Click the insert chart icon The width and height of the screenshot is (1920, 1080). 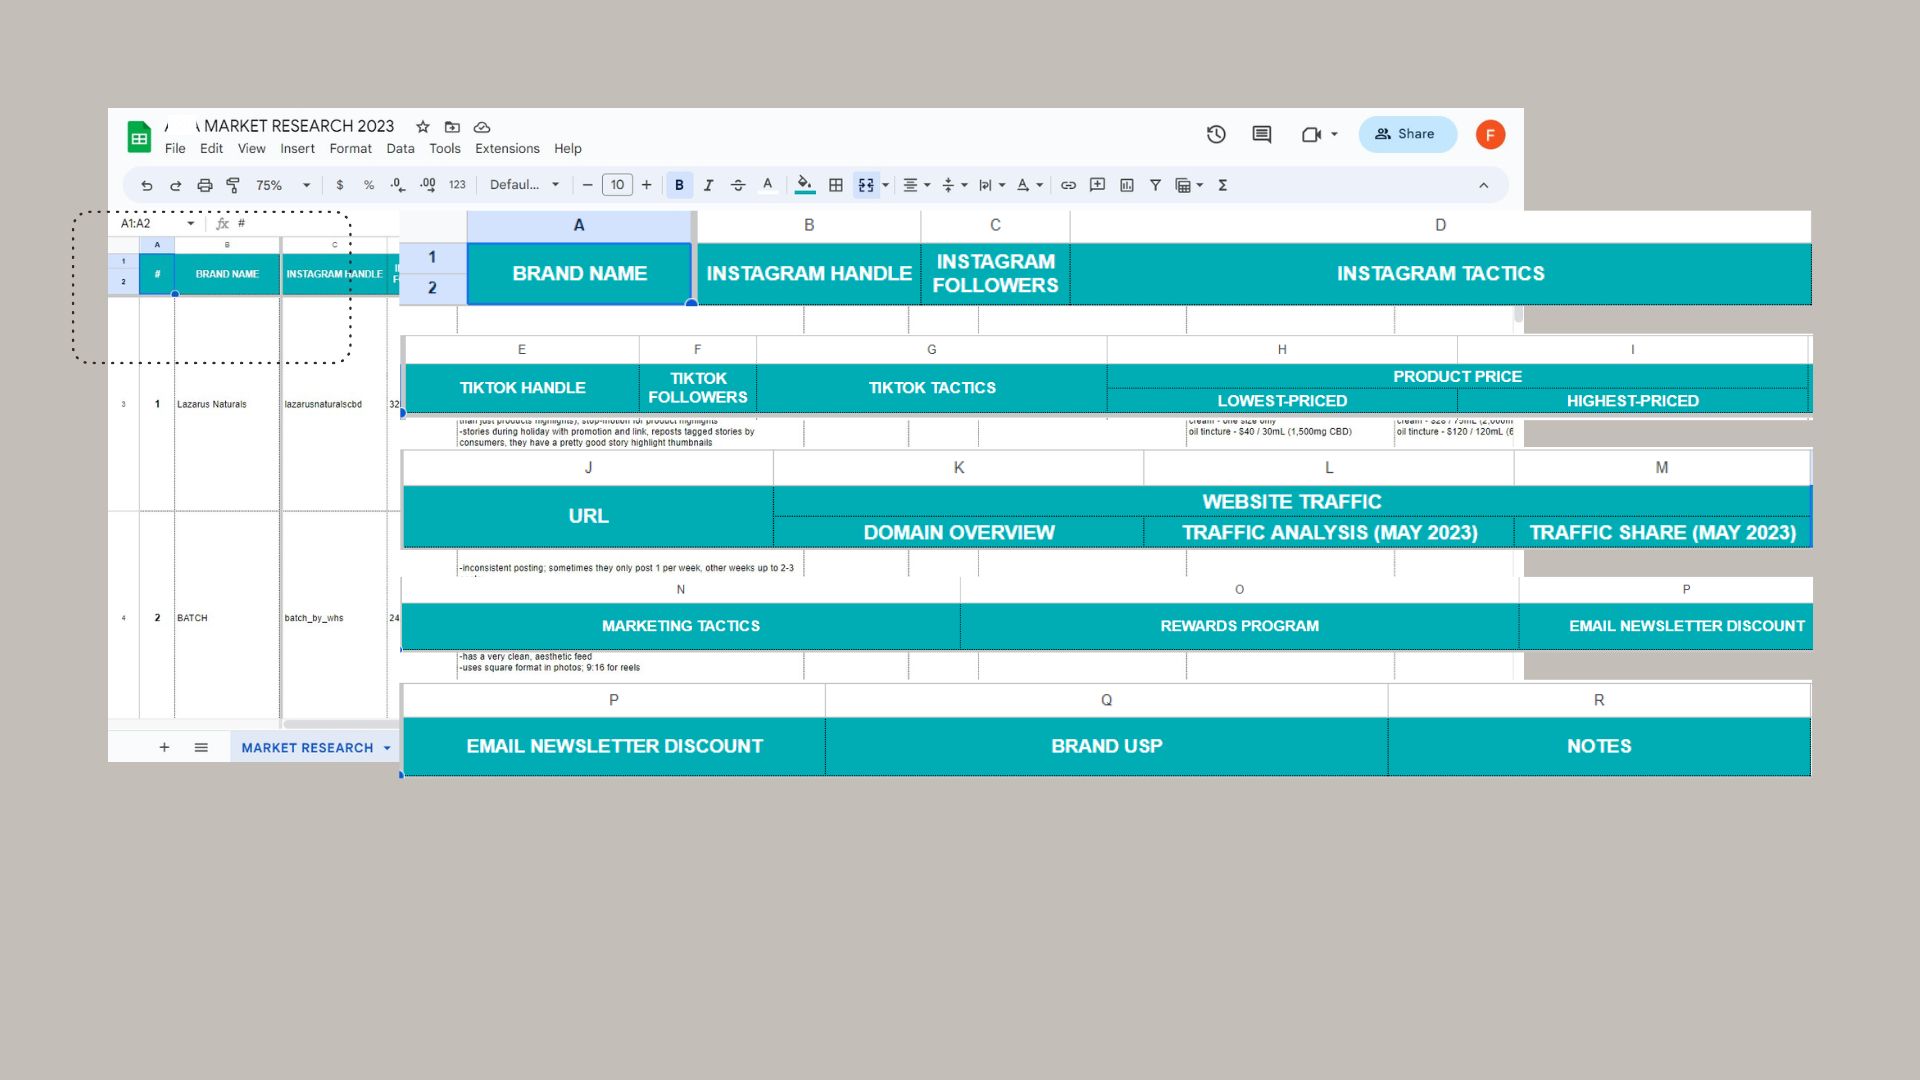(x=1127, y=185)
